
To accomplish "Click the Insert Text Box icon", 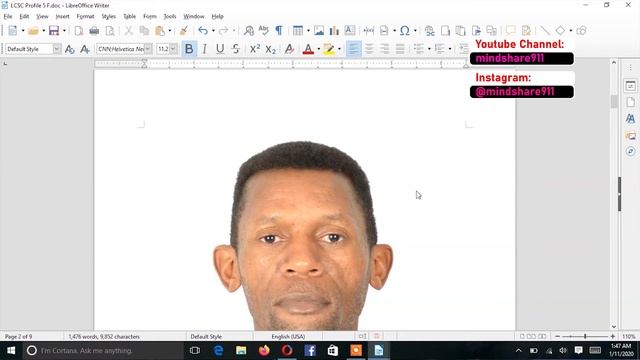I will [x=350, y=31].
